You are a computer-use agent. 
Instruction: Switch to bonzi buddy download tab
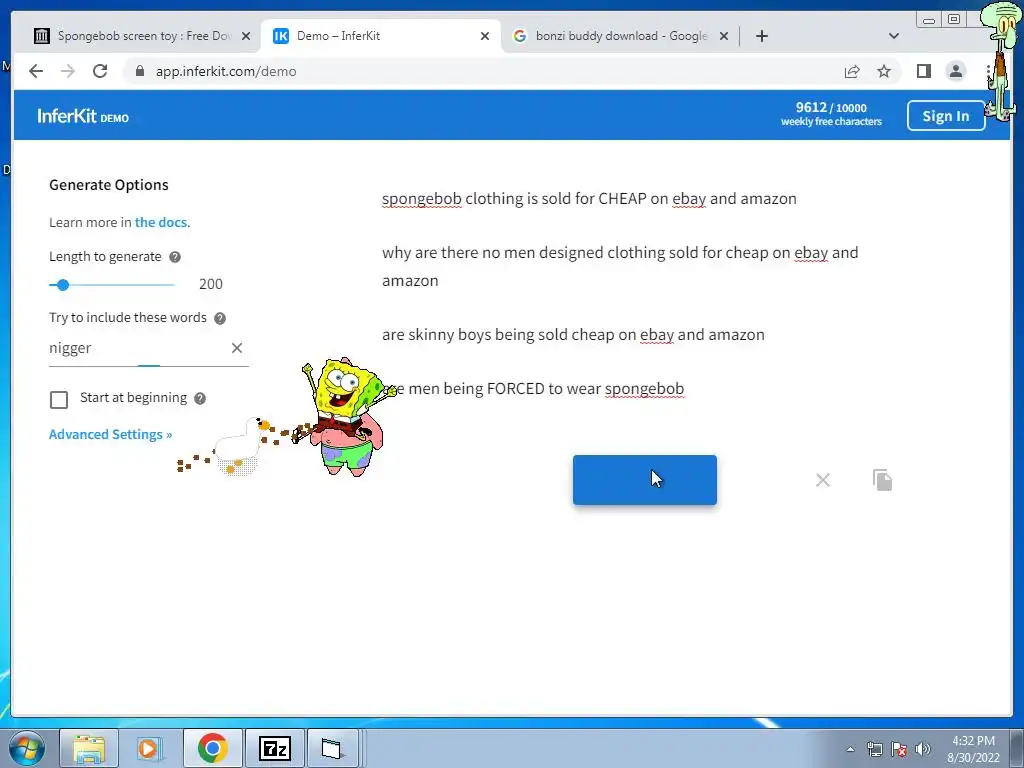(620, 36)
